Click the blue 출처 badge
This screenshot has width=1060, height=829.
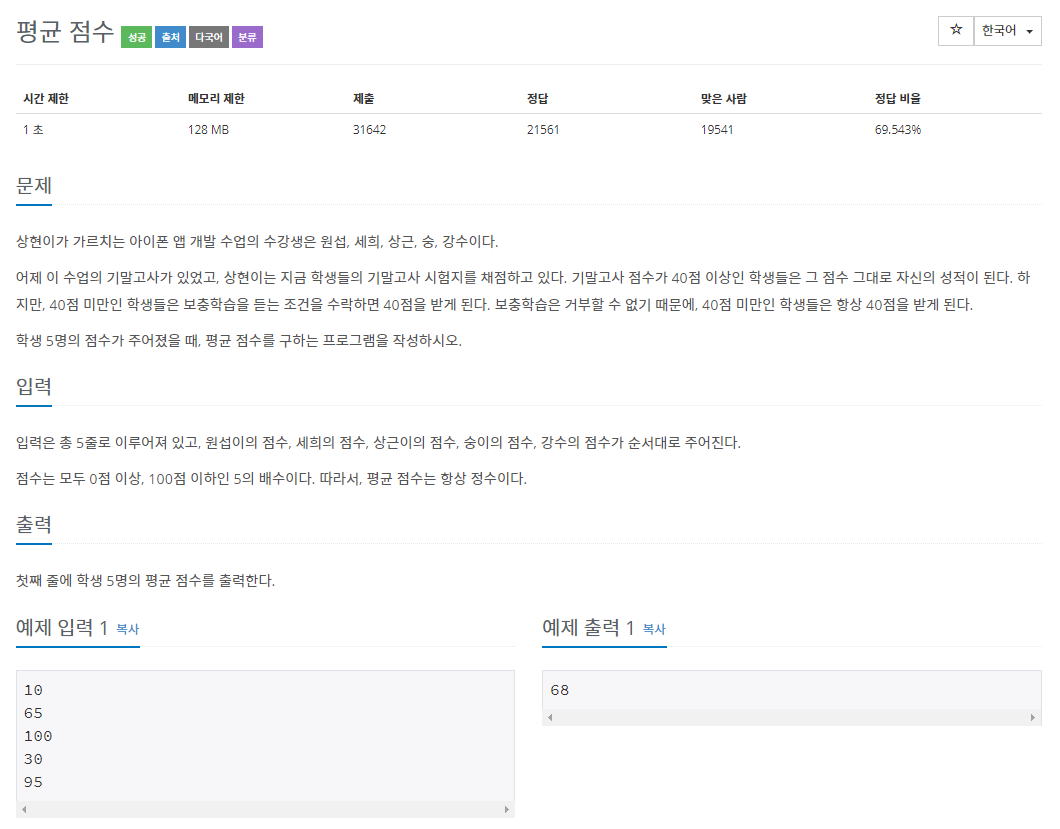coord(170,37)
